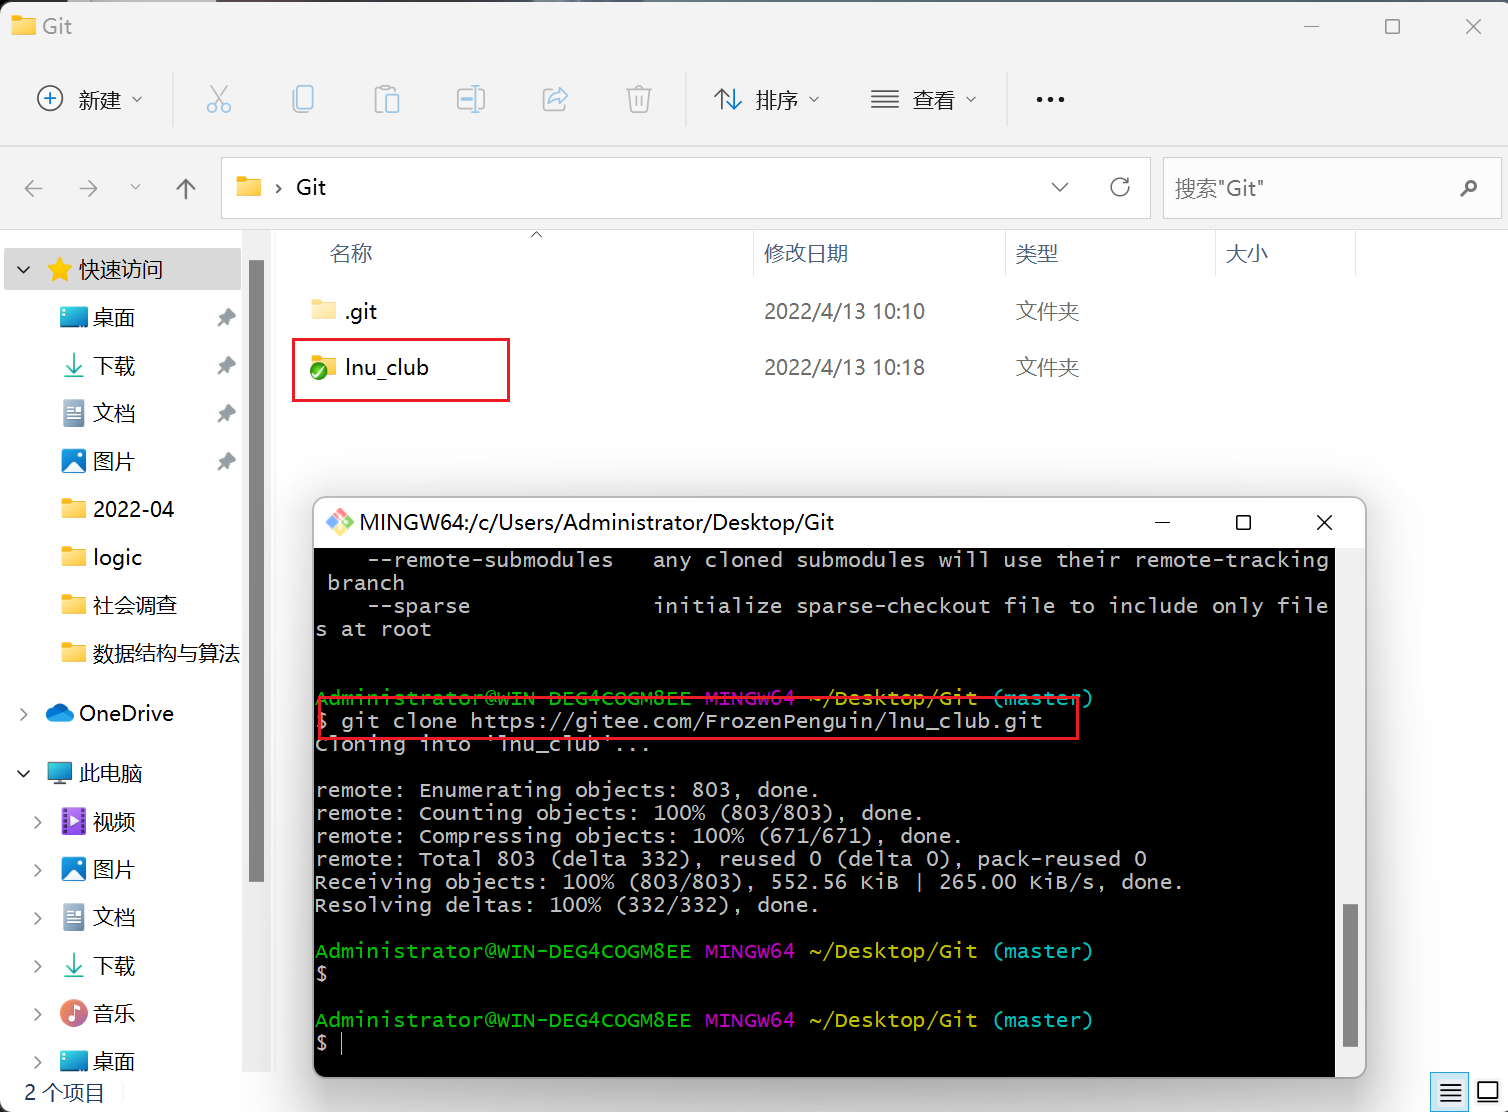This screenshot has height=1112, width=1508.
Task: Refresh the Git folder view
Action: click(x=1120, y=187)
